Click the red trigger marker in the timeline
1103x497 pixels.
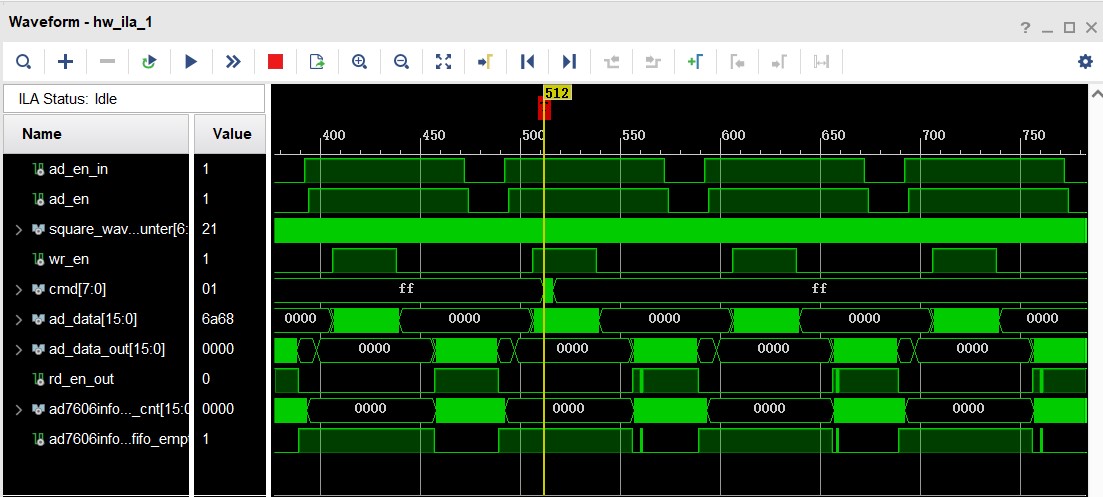544,108
